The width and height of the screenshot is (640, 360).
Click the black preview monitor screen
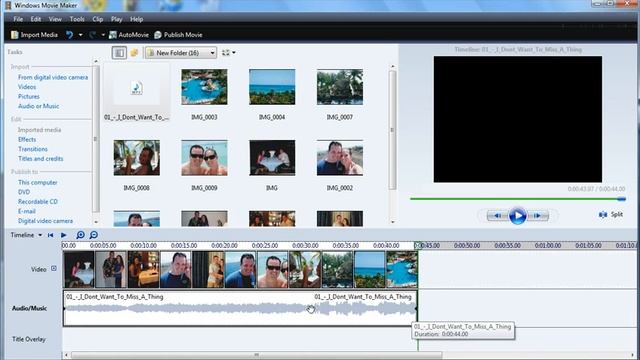tap(518, 119)
